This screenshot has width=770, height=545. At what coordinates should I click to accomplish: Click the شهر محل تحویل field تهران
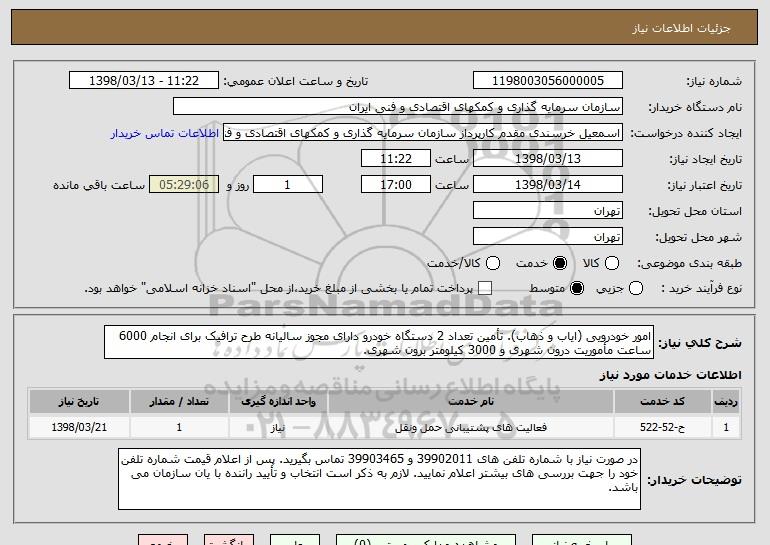(x=548, y=237)
